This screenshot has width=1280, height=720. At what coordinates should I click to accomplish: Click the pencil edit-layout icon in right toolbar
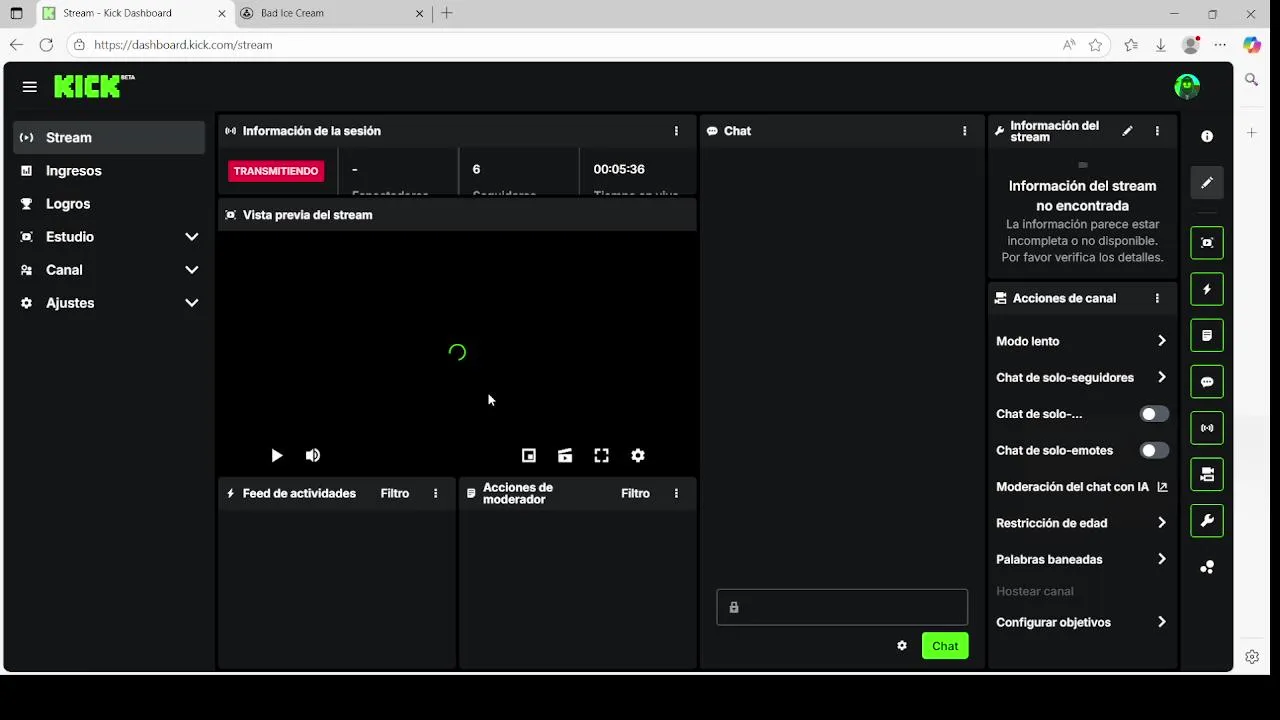tap(1207, 183)
